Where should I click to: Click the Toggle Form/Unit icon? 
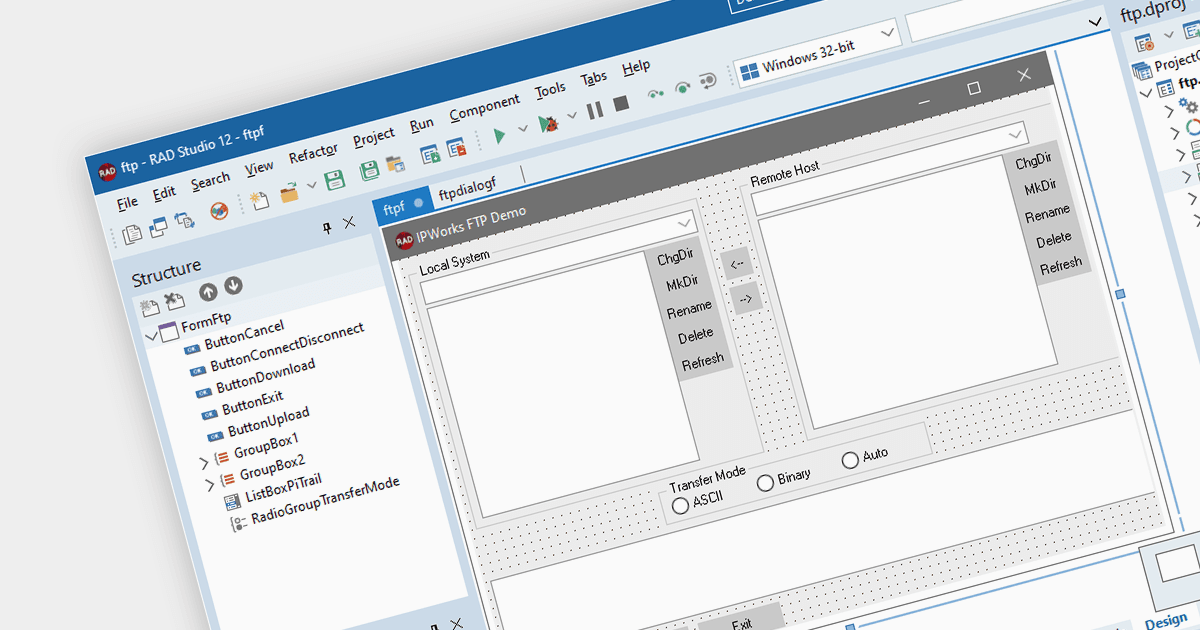click(184, 221)
